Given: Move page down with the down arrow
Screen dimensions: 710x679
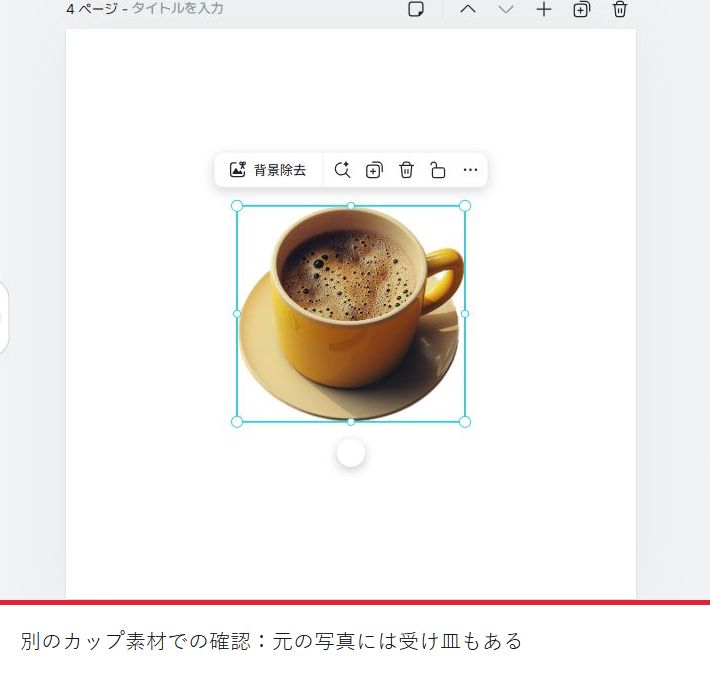Looking at the screenshot, I should pyautogui.click(x=505, y=9).
